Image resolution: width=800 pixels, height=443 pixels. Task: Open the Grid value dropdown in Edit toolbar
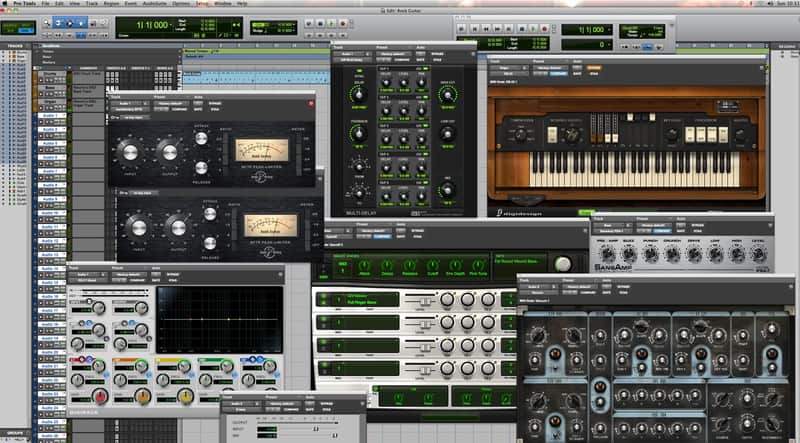coord(293,24)
